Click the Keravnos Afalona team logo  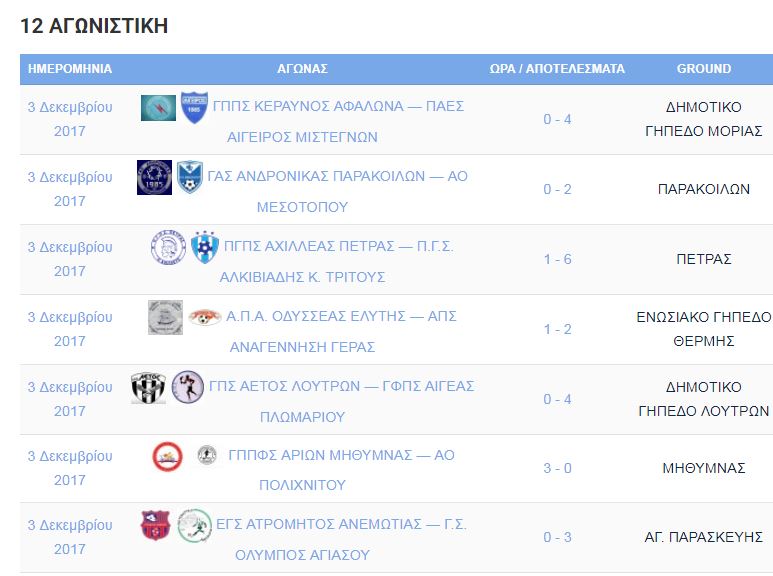[x=158, y=108]
